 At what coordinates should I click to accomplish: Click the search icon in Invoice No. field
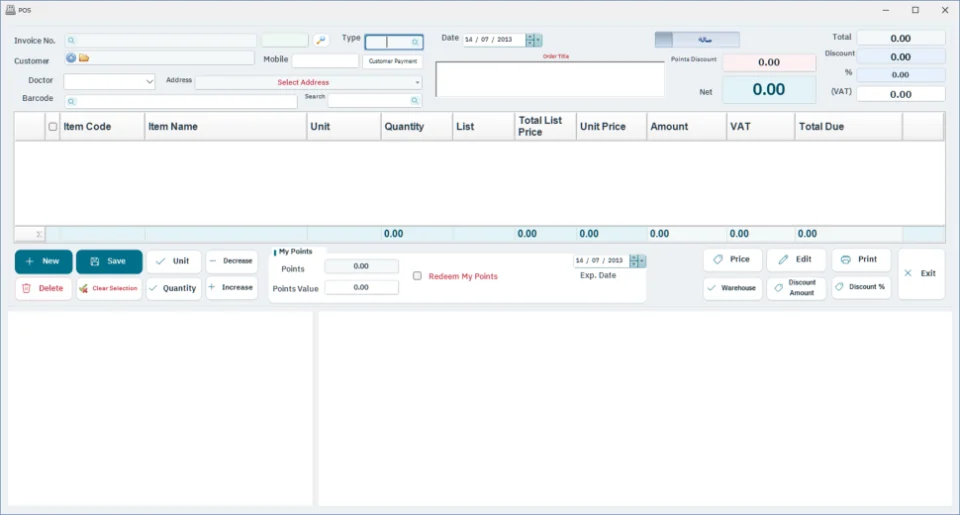71,40
